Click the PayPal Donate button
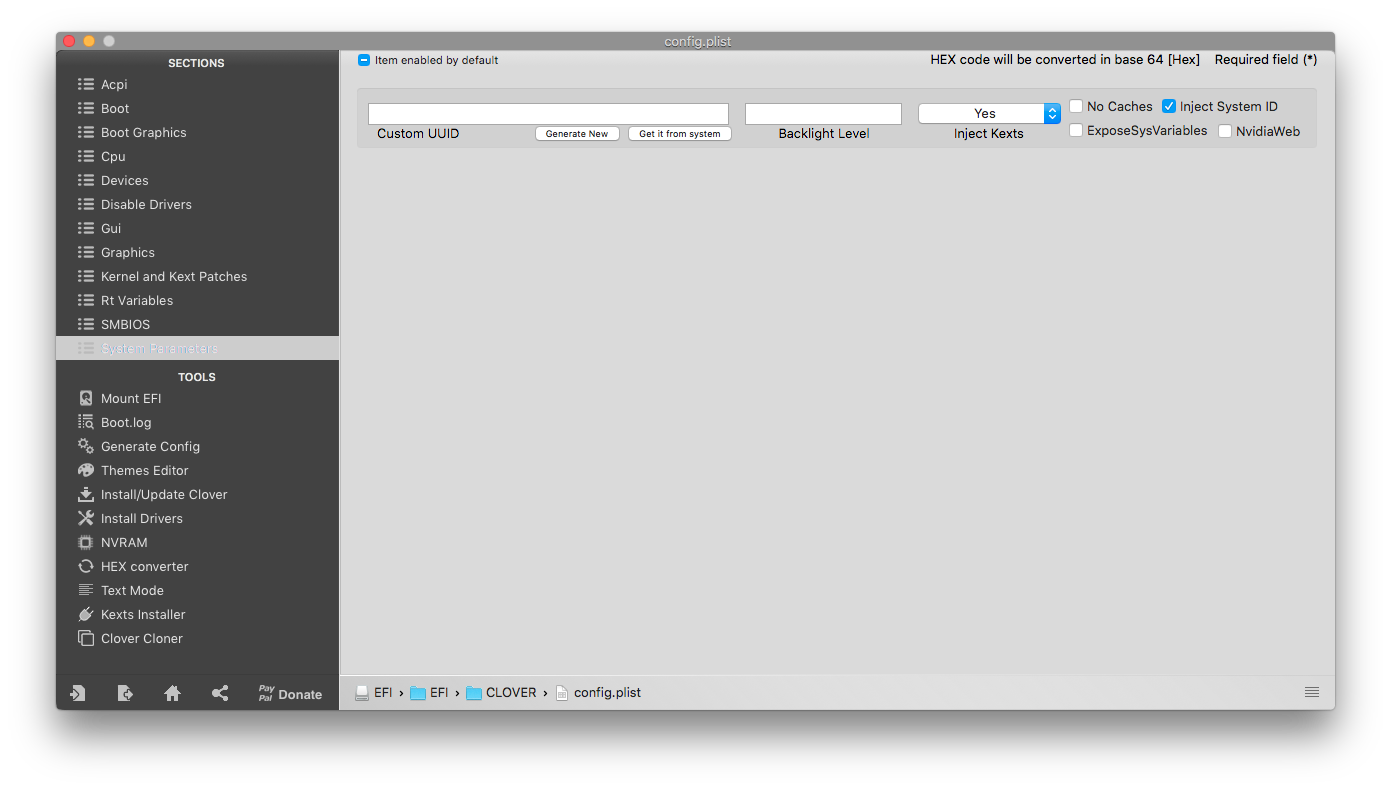Screen dimensions: 1391x790 [x=290, y=693]
